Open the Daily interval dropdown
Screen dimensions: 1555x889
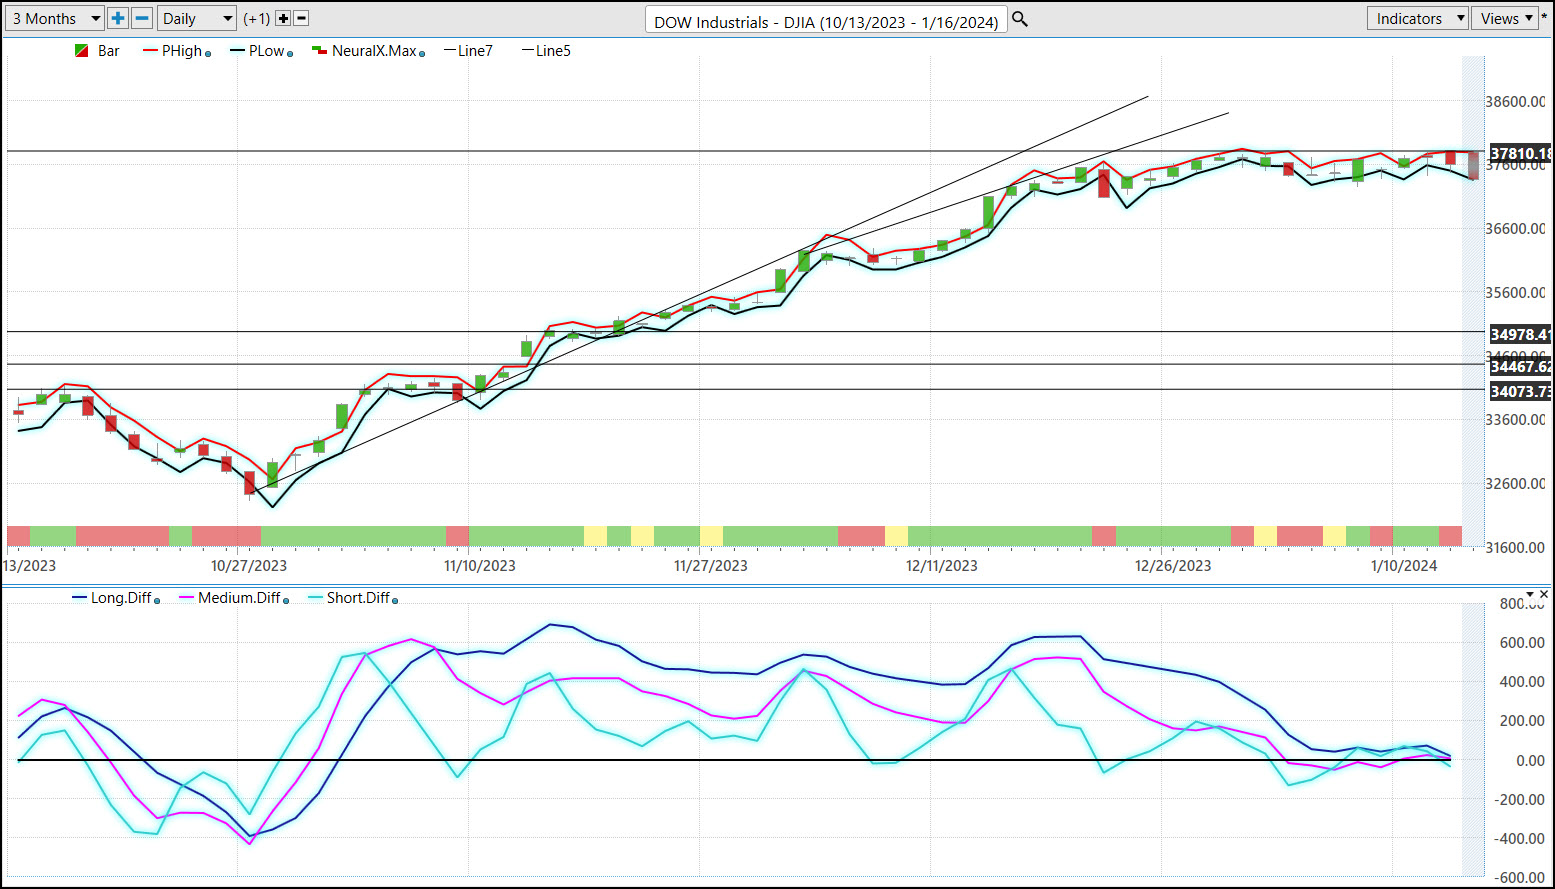click(196, 18)
